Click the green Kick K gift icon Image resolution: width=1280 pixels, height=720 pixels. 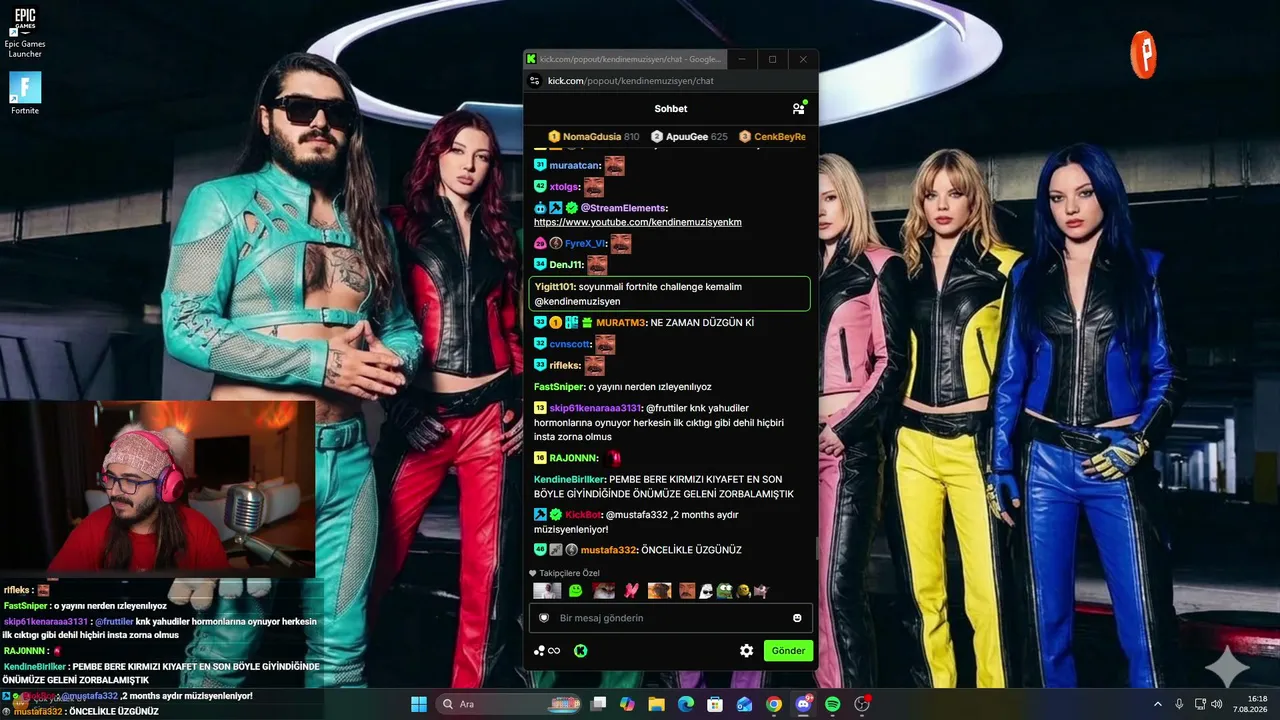pyautogui.click(x=580, y=651)
